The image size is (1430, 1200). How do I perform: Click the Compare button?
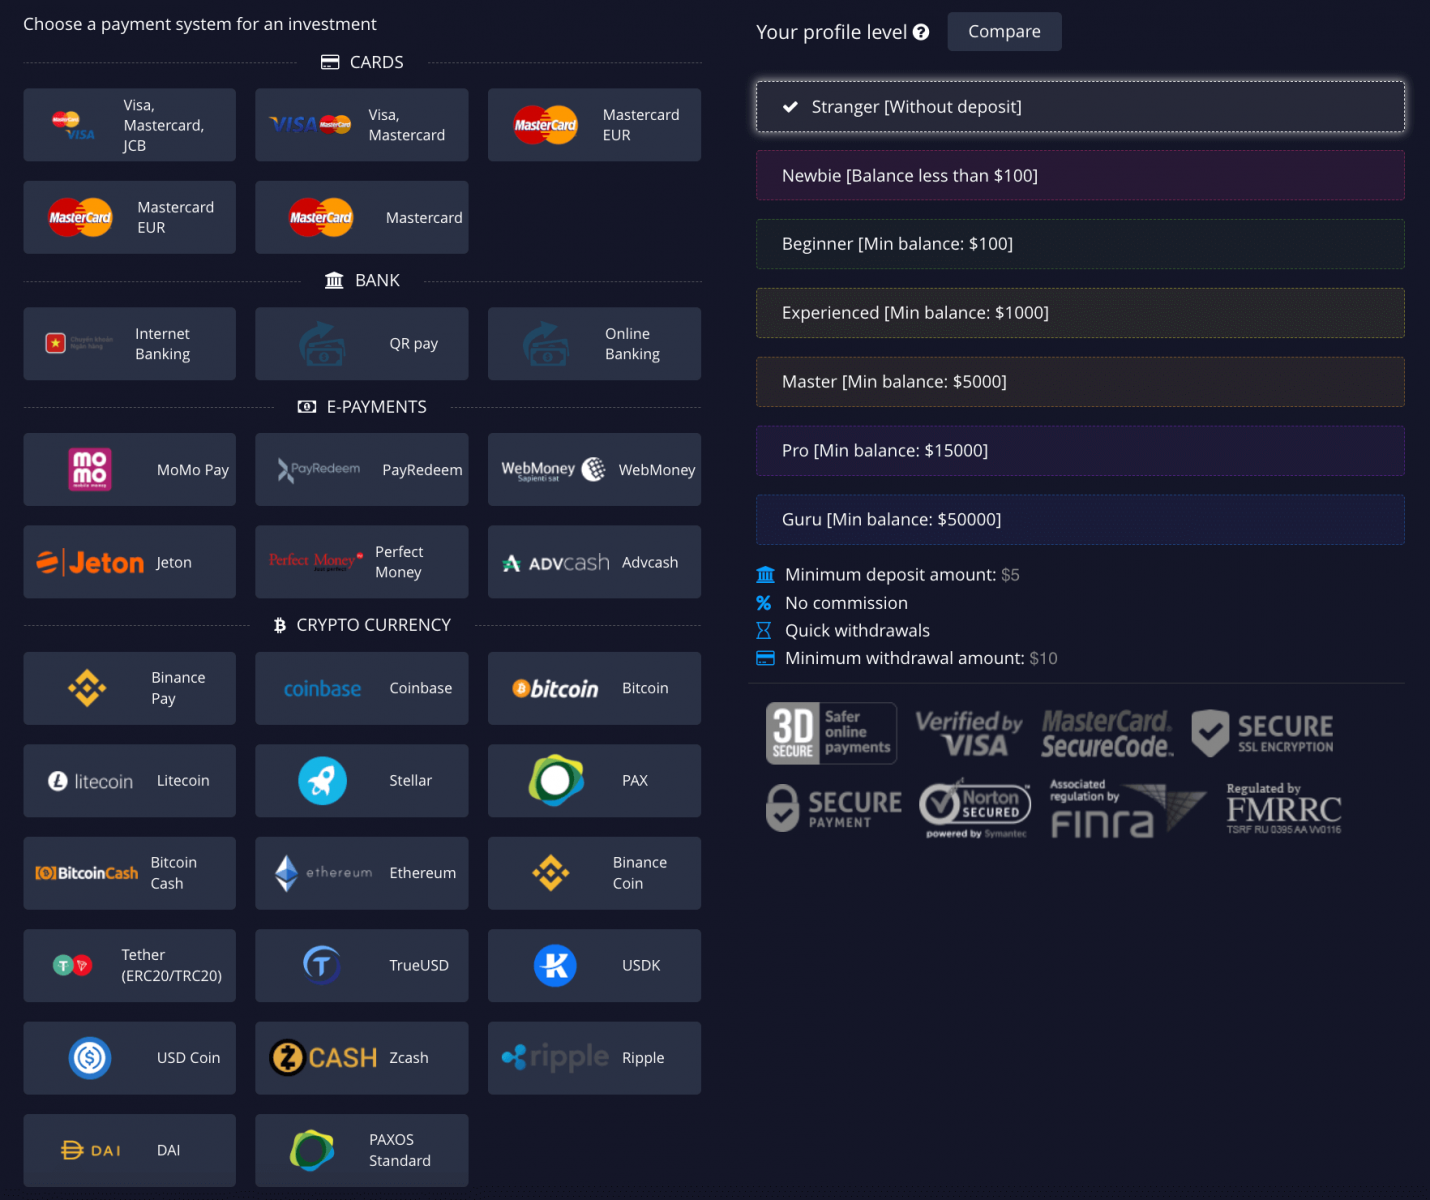(1004, 32)
